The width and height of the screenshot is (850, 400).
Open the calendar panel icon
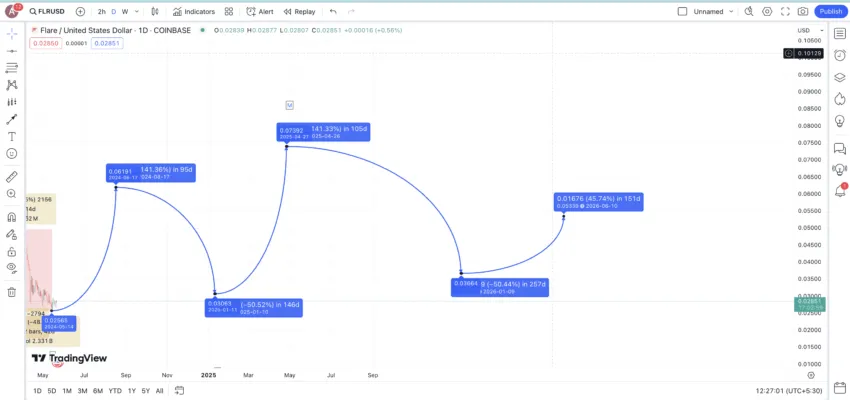pyautogui.click(x=840, y=388)
